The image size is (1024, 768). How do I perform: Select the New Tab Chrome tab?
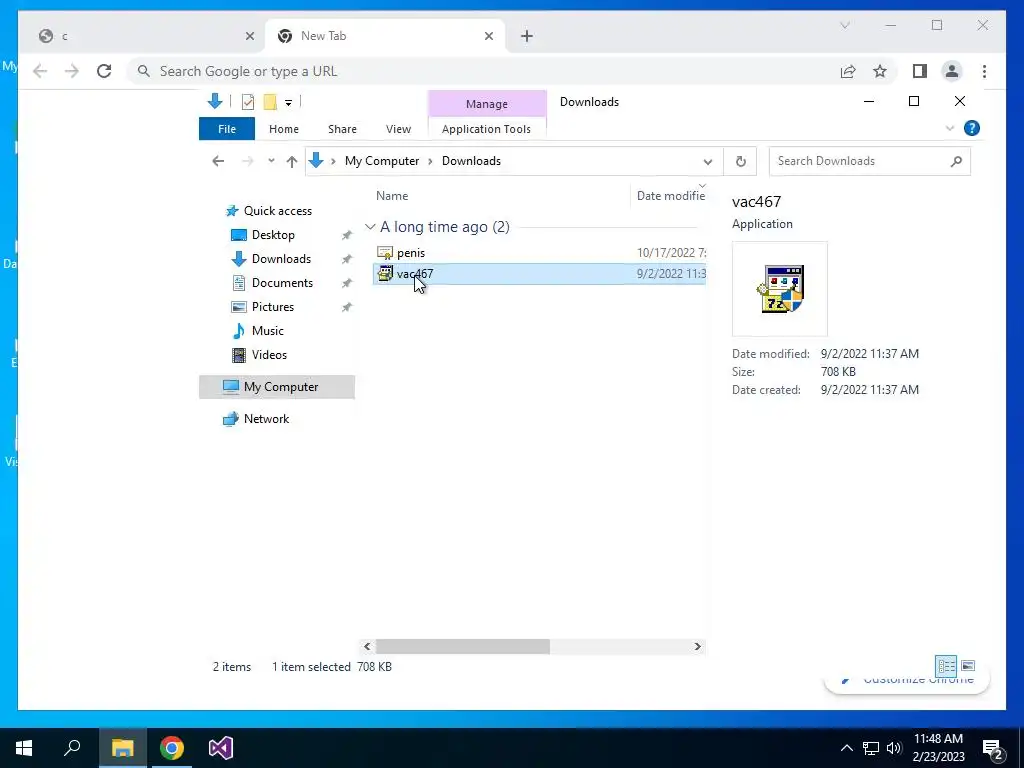[x=385, y=36]
